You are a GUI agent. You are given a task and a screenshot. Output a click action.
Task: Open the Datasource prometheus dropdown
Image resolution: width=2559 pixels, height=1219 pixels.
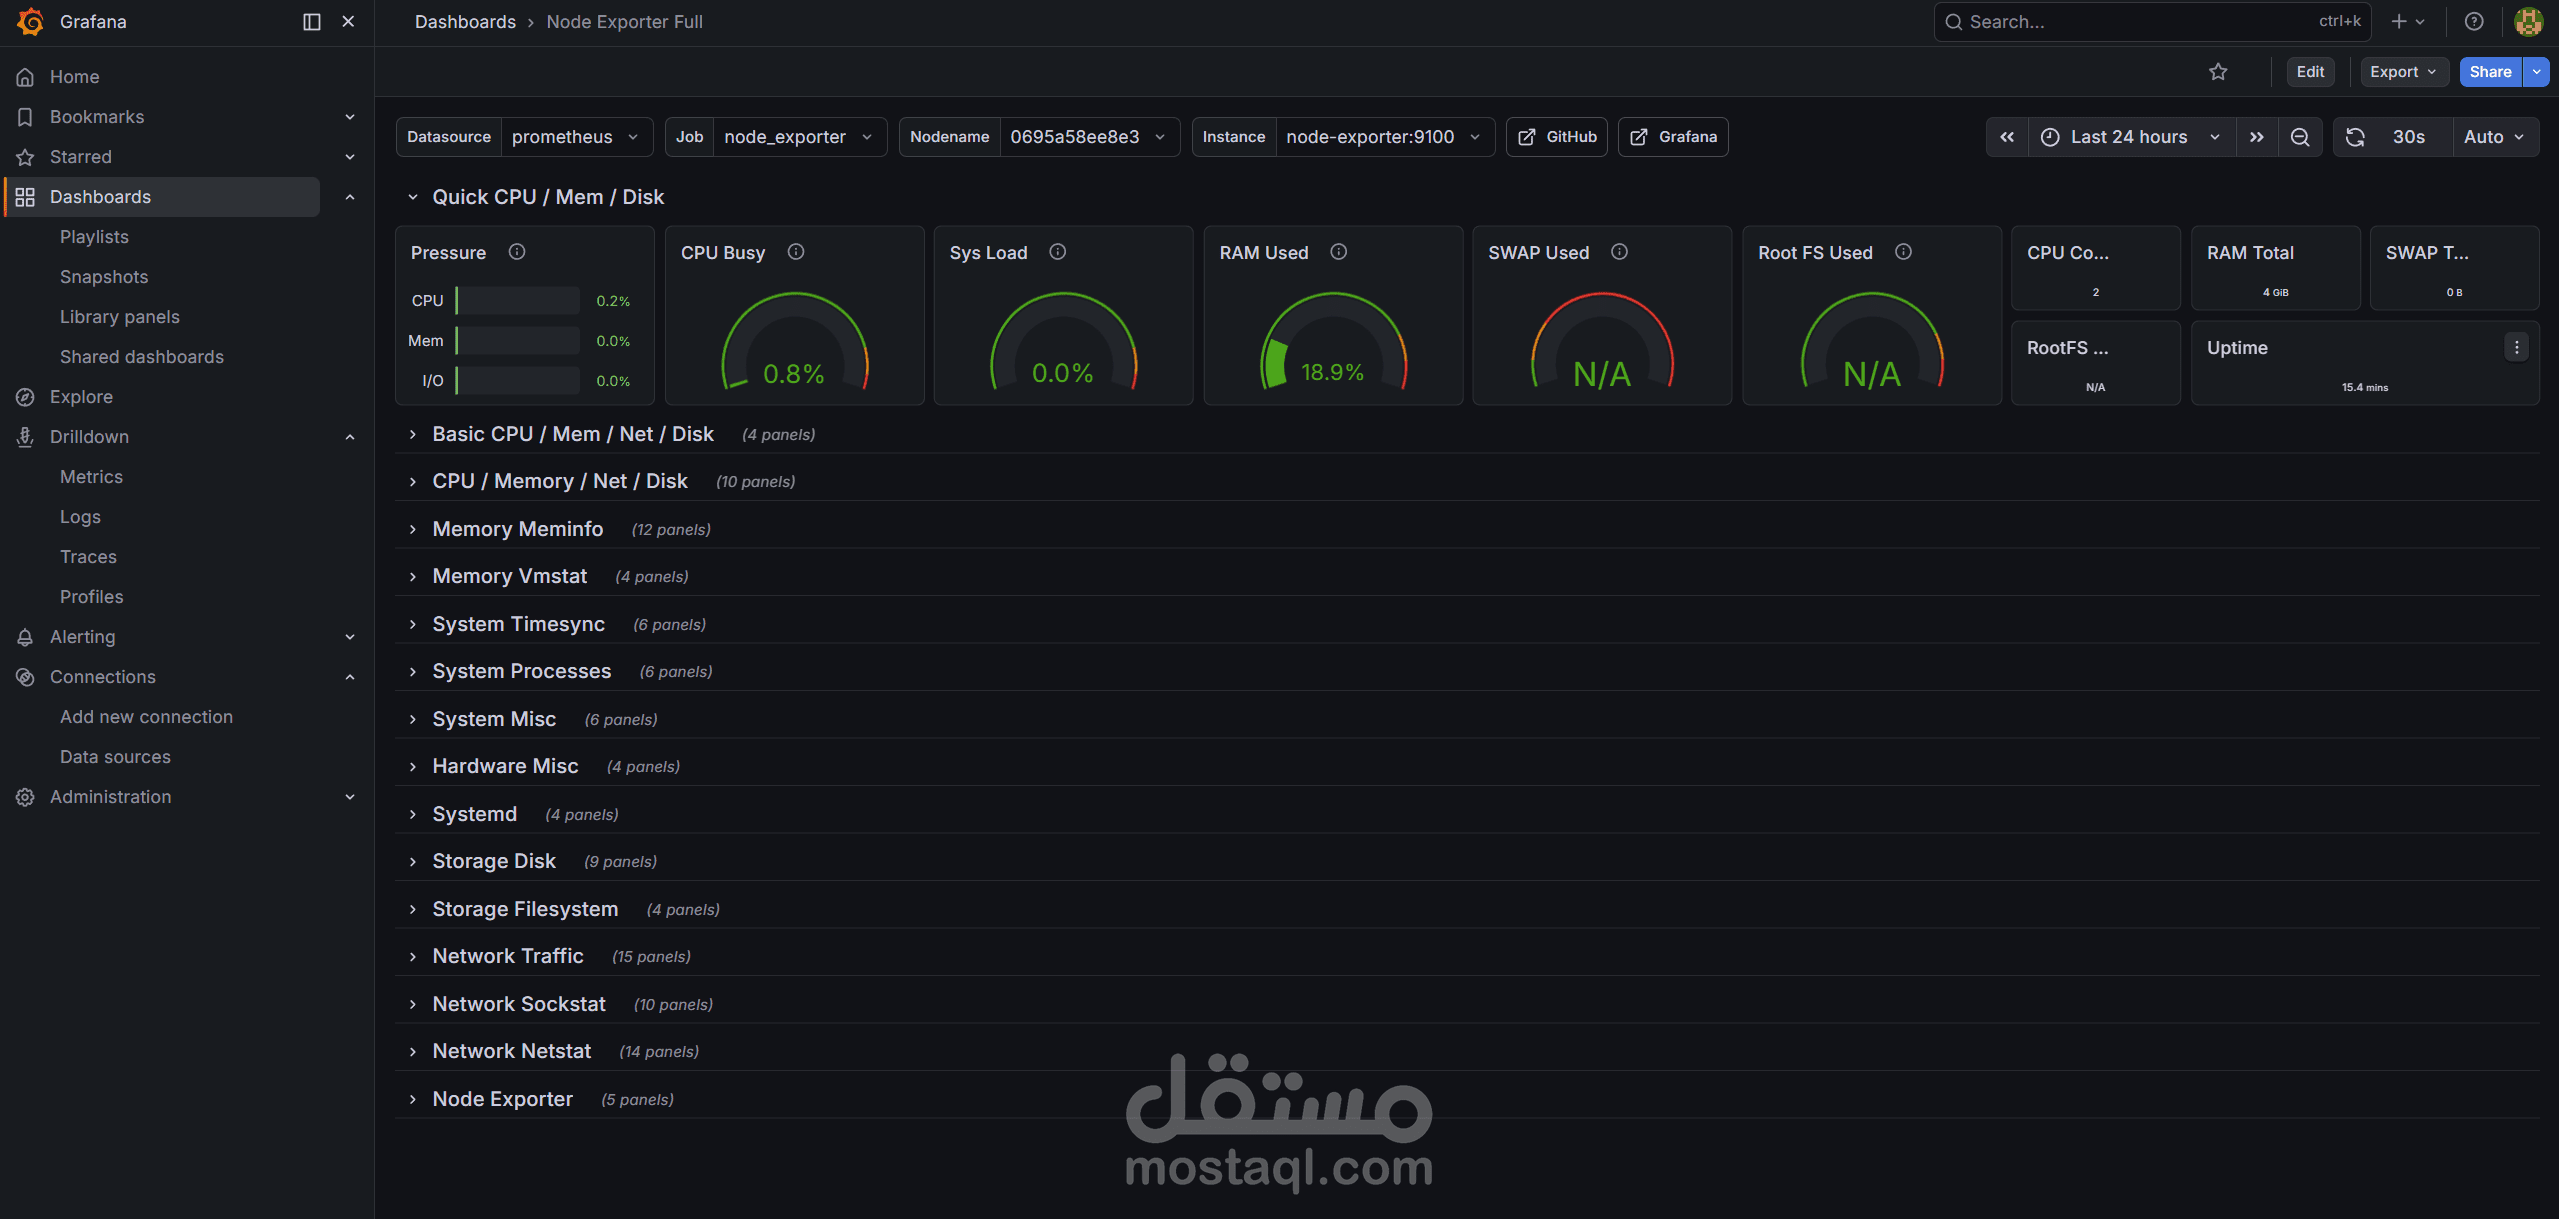click(x=574, y=137)
